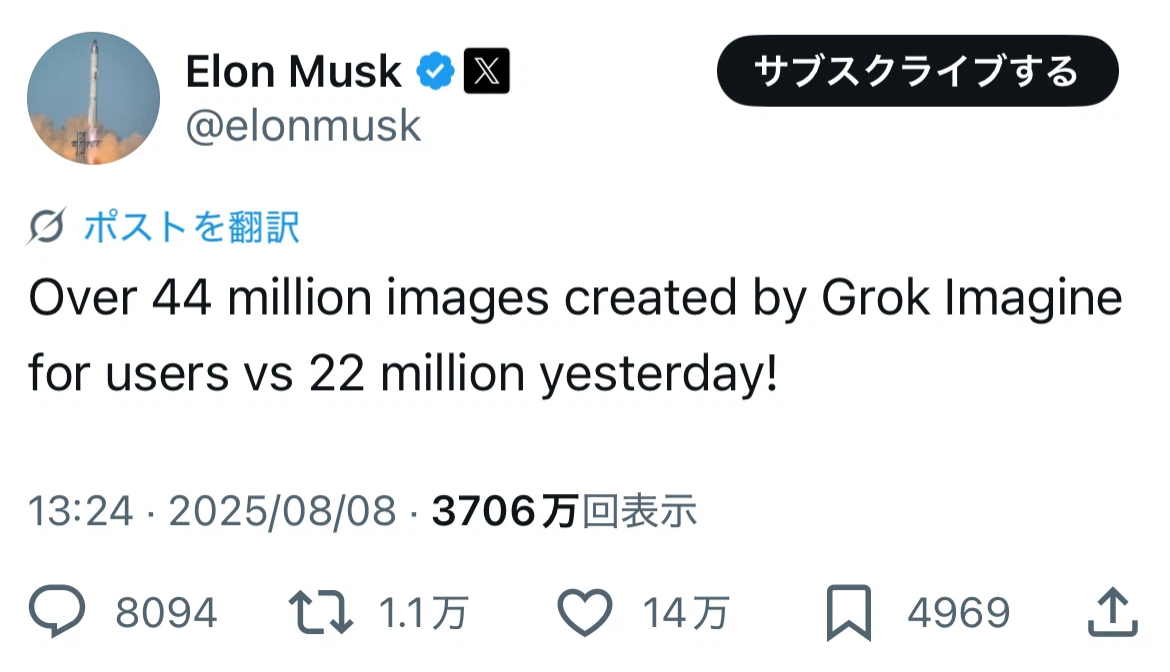Click the 4969 bookmarks count
The width and height of the screenshot is (1170, 672).
[x=958, y=613]
